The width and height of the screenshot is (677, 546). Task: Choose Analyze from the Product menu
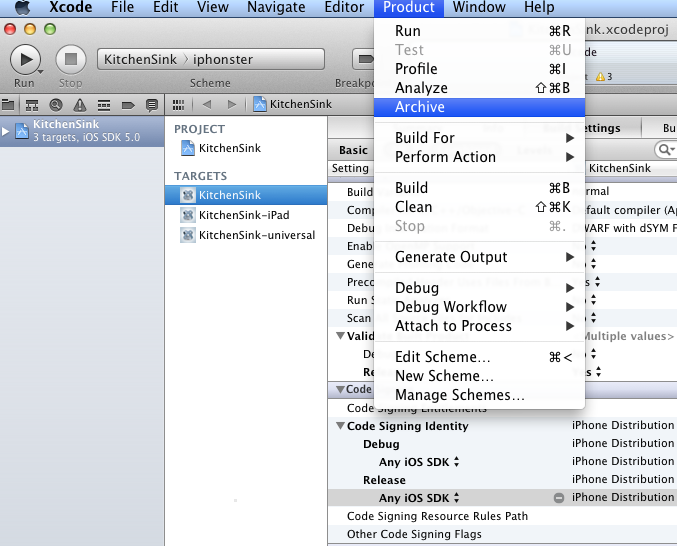(x=479, y=88)
